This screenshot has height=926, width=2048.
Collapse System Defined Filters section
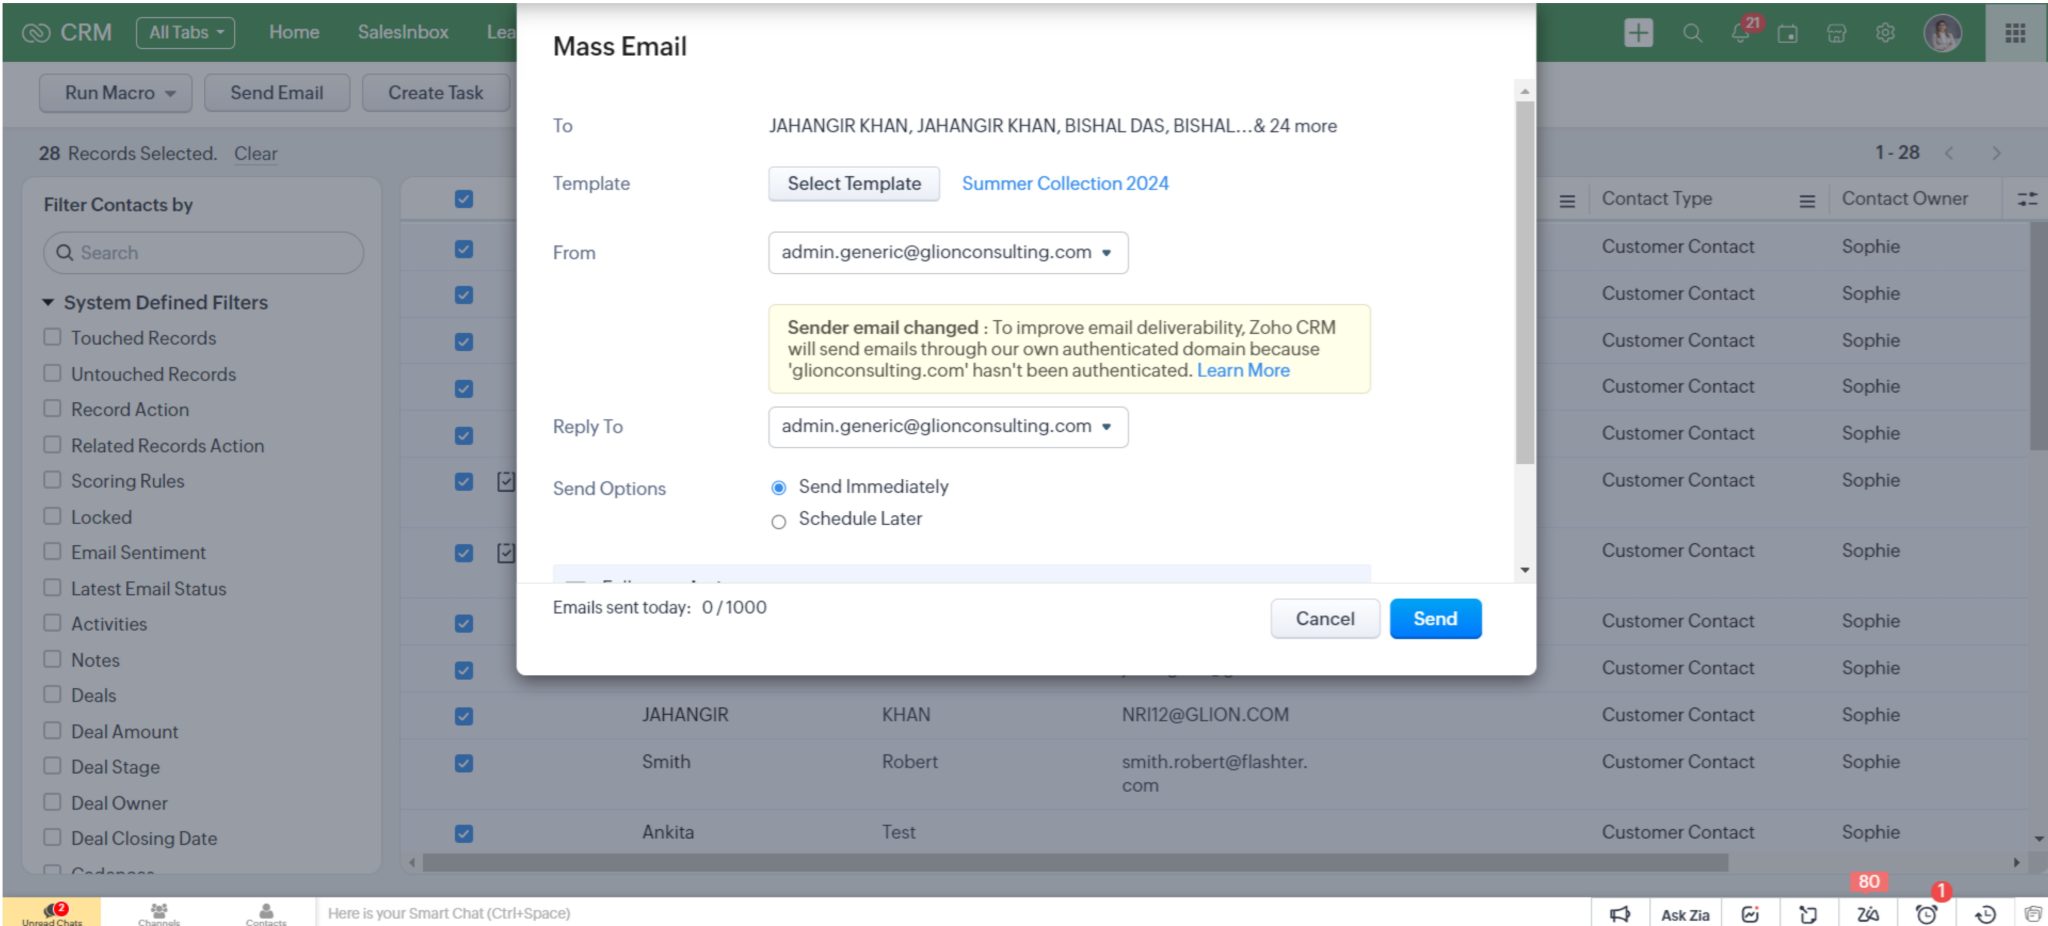[47, 302]
